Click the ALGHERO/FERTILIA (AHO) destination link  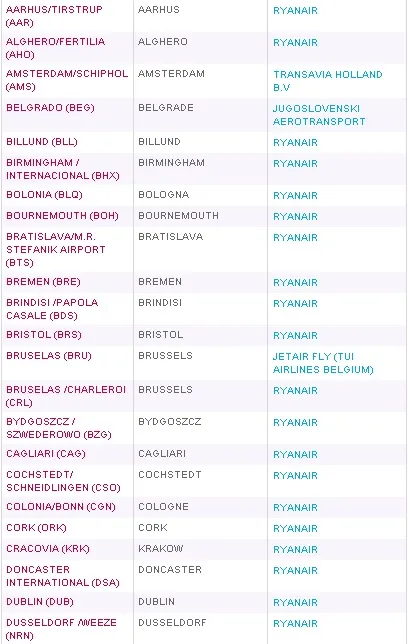55,48
